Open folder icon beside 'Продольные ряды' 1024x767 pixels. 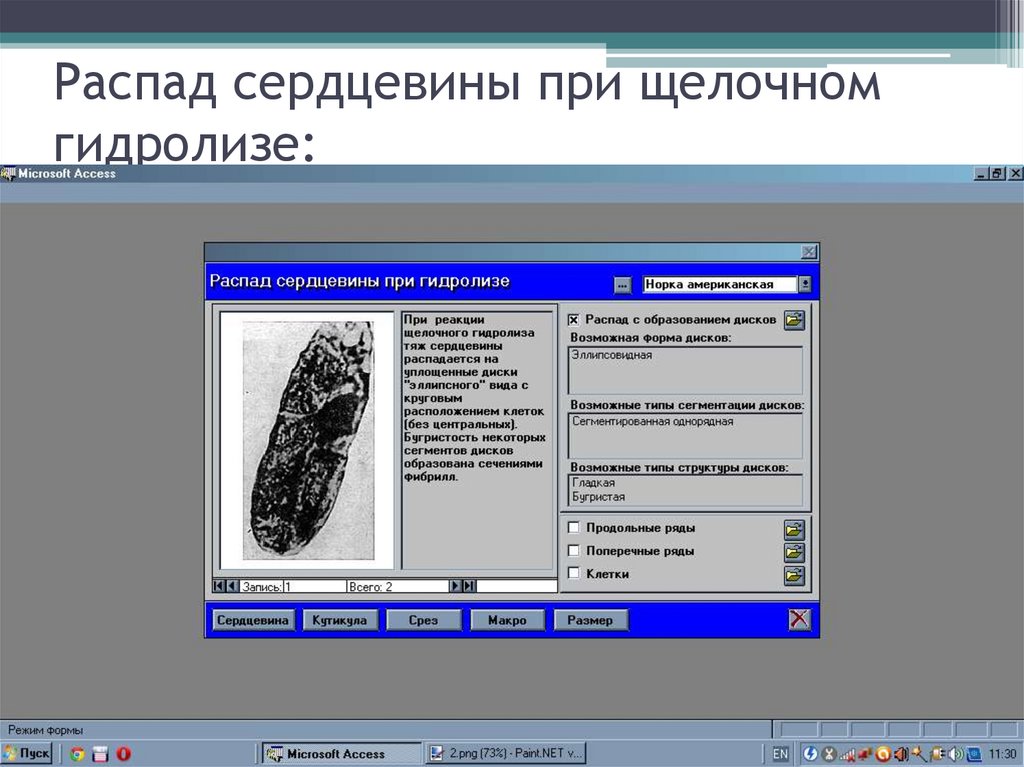pos(793,527)
